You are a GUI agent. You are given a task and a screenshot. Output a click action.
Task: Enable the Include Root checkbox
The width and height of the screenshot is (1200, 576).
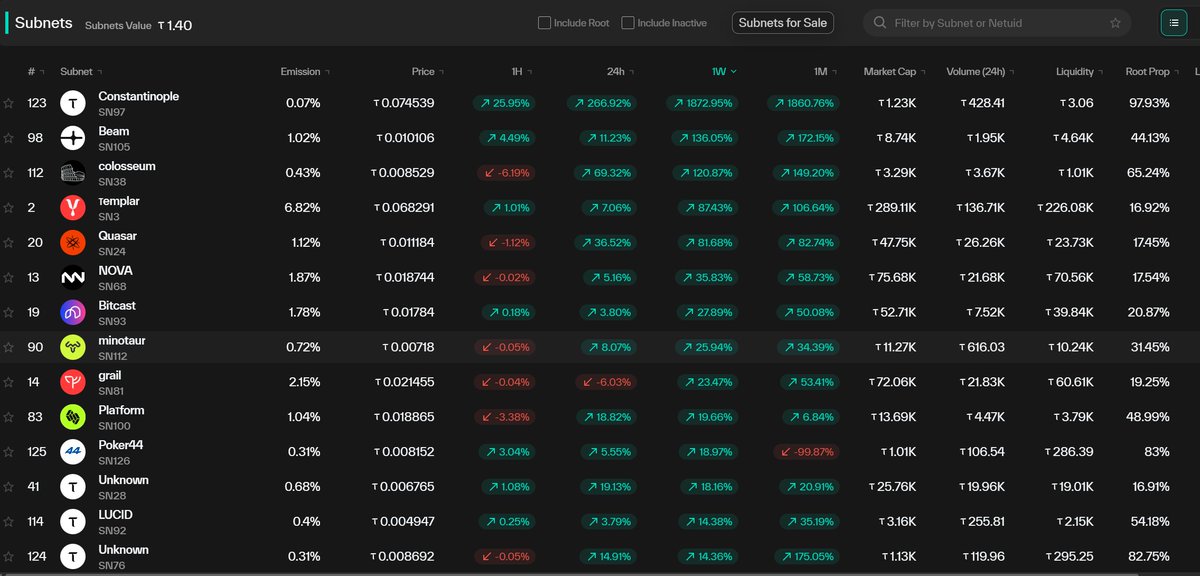(544, 23)
